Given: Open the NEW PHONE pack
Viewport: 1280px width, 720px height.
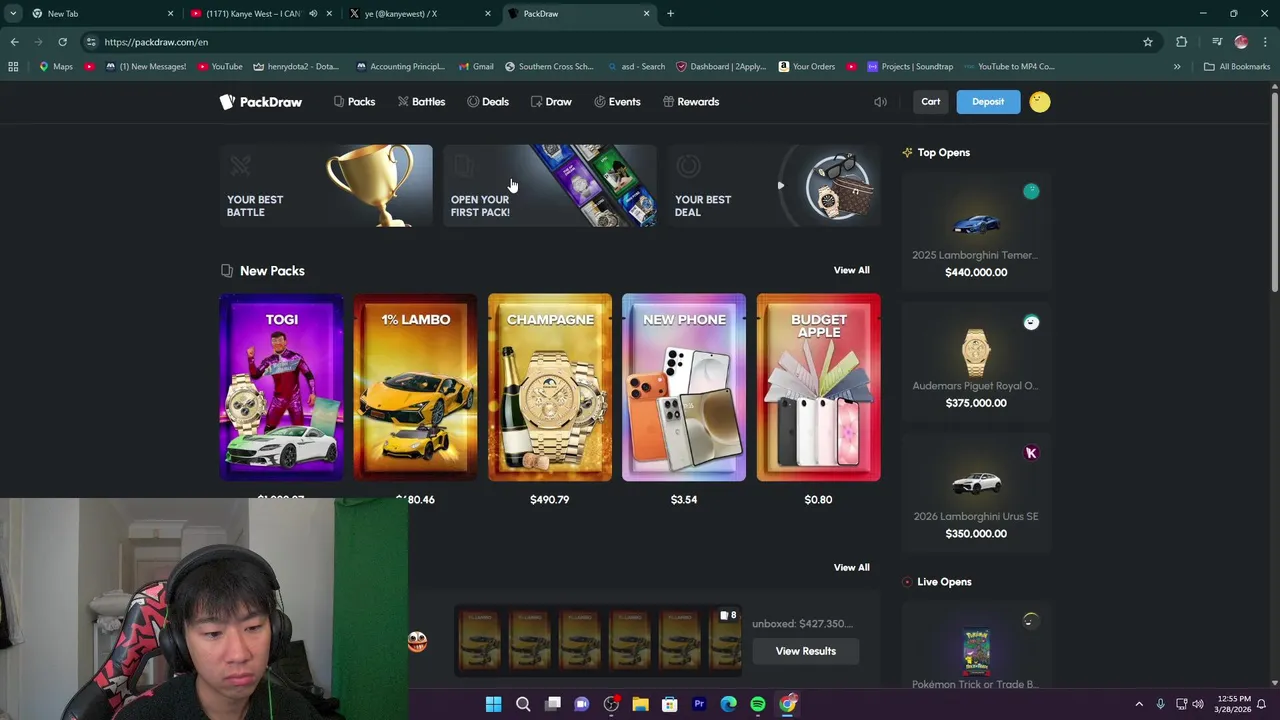Looking at the screenshot, I should tap(684, 387).
